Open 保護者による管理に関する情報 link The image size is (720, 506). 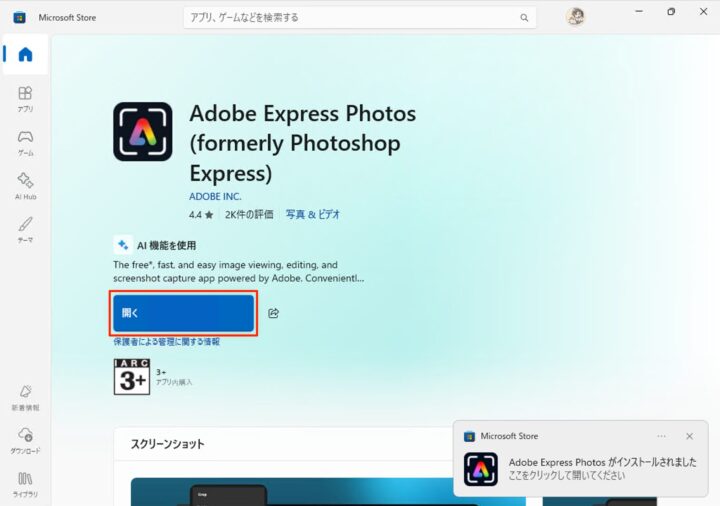coord(166,342)
